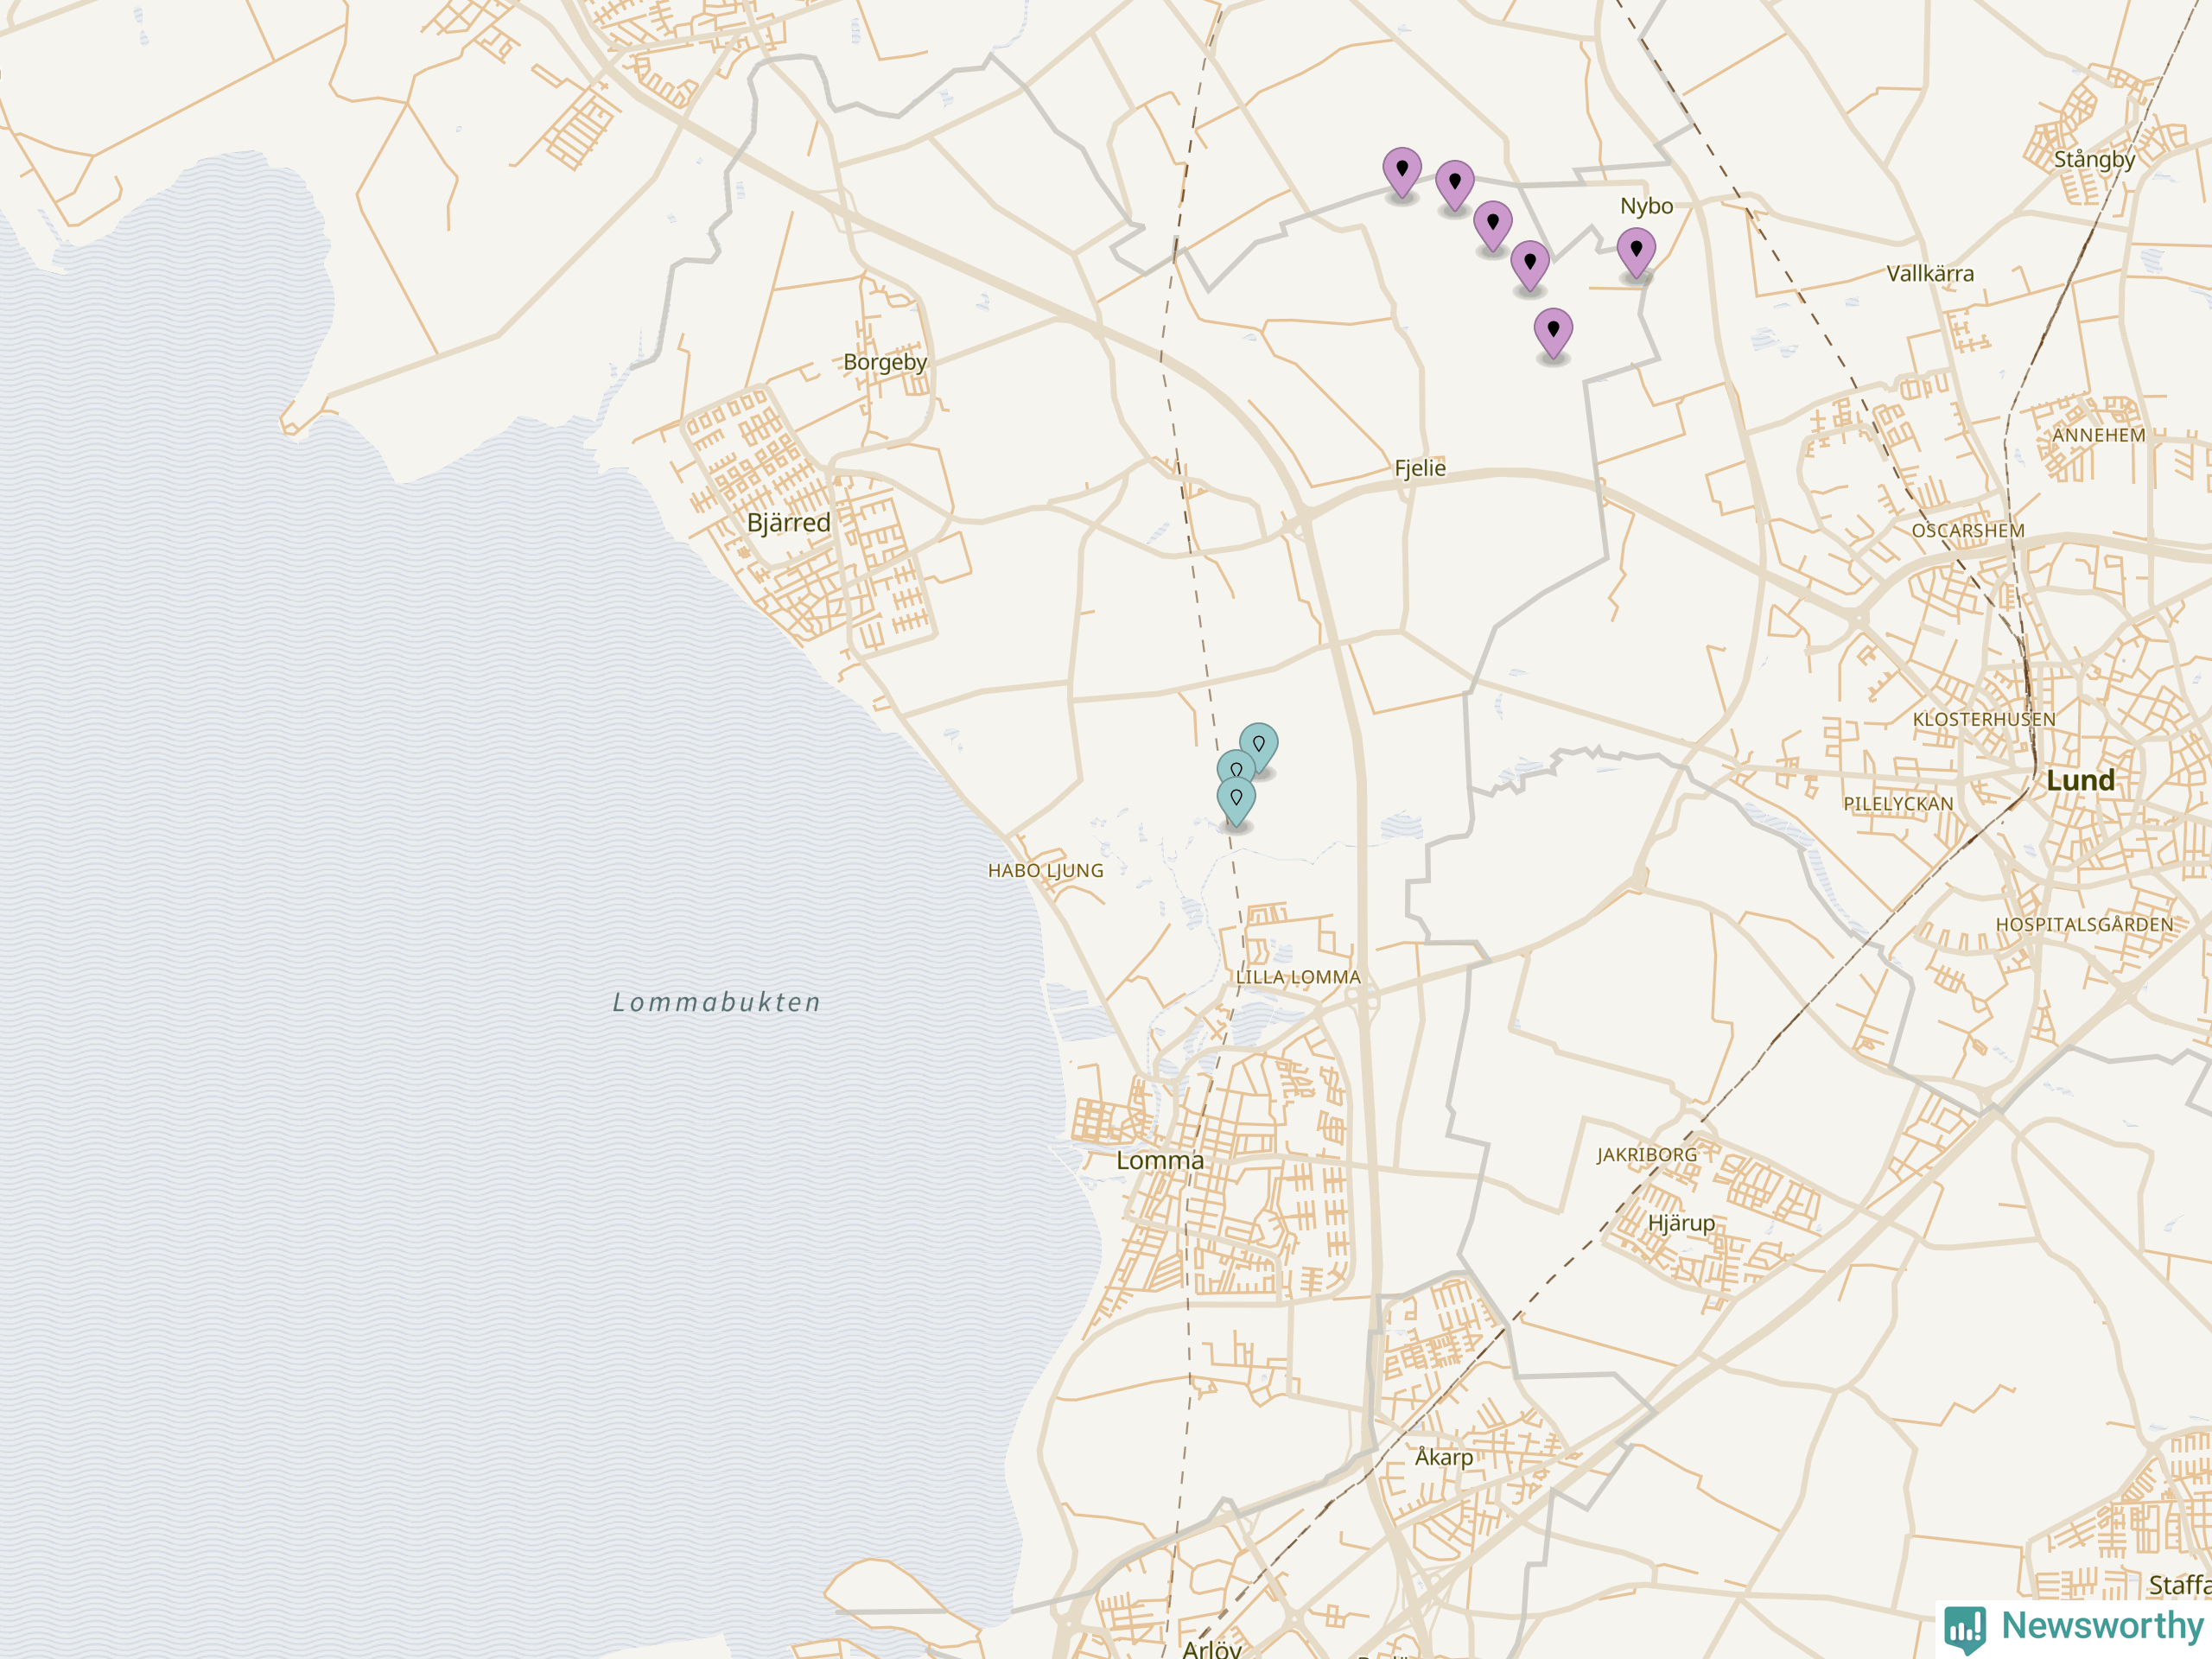Viewport: 2212px width, 1659px height.
Task: Select the Bjärred place label
Action: (789, 523)
